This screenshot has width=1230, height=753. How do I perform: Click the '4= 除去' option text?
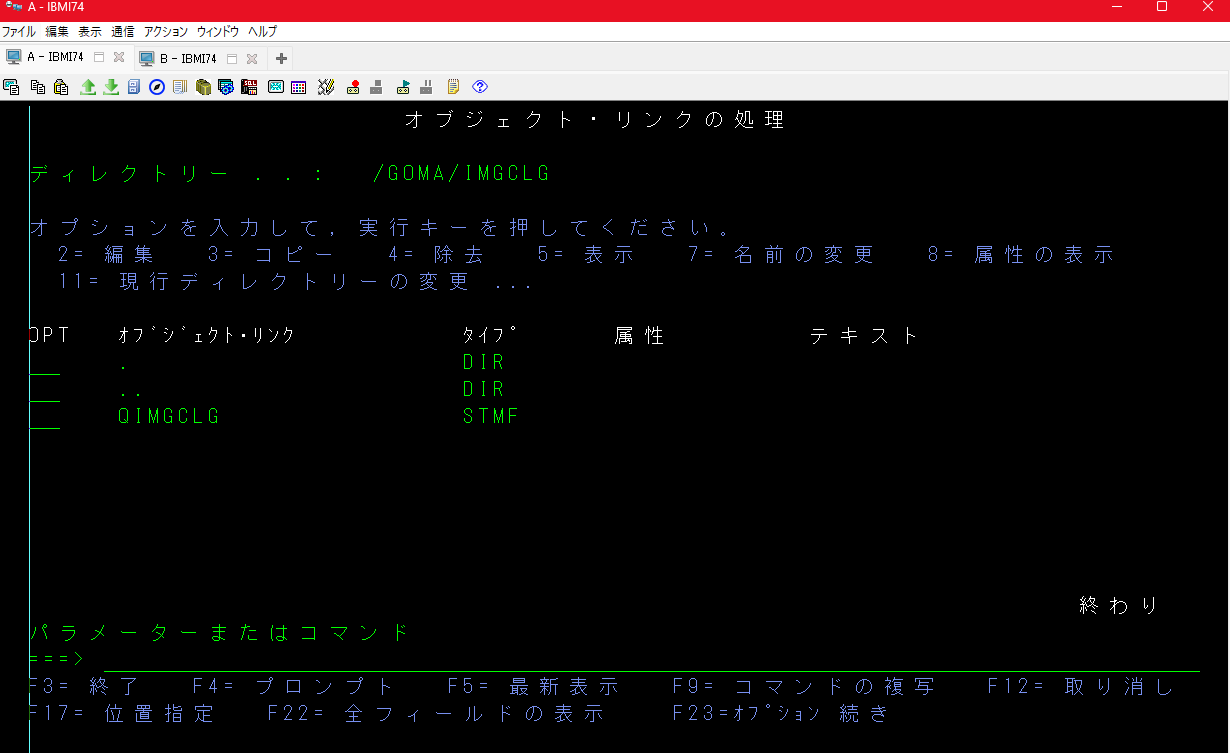click(436, 255)
